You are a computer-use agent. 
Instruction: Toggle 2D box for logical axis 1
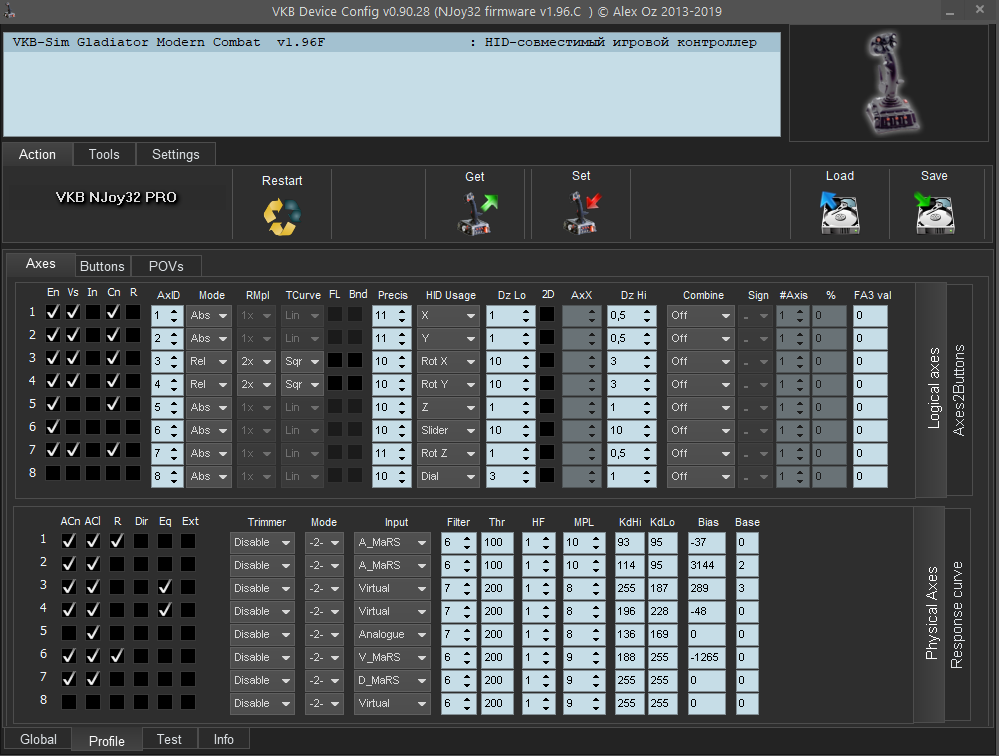[x=547, y=315]
